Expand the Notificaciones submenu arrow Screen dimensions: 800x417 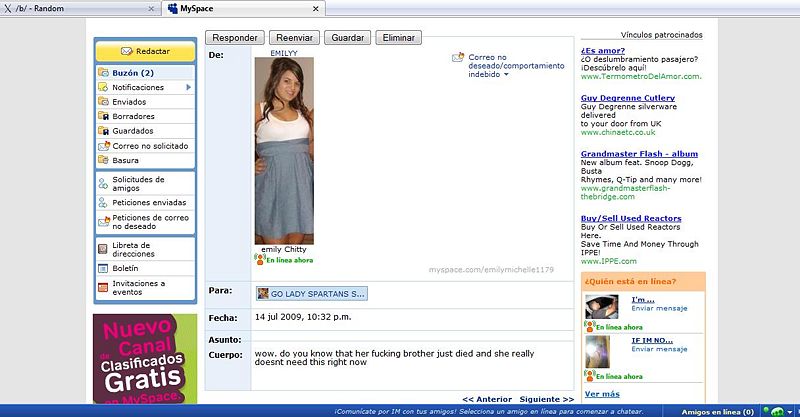click(188, 87)
